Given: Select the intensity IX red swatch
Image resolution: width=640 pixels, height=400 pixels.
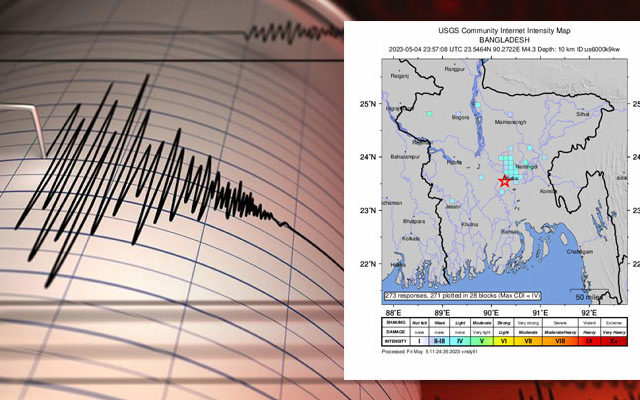Looking at the screenshot, I should click(589, 341).
